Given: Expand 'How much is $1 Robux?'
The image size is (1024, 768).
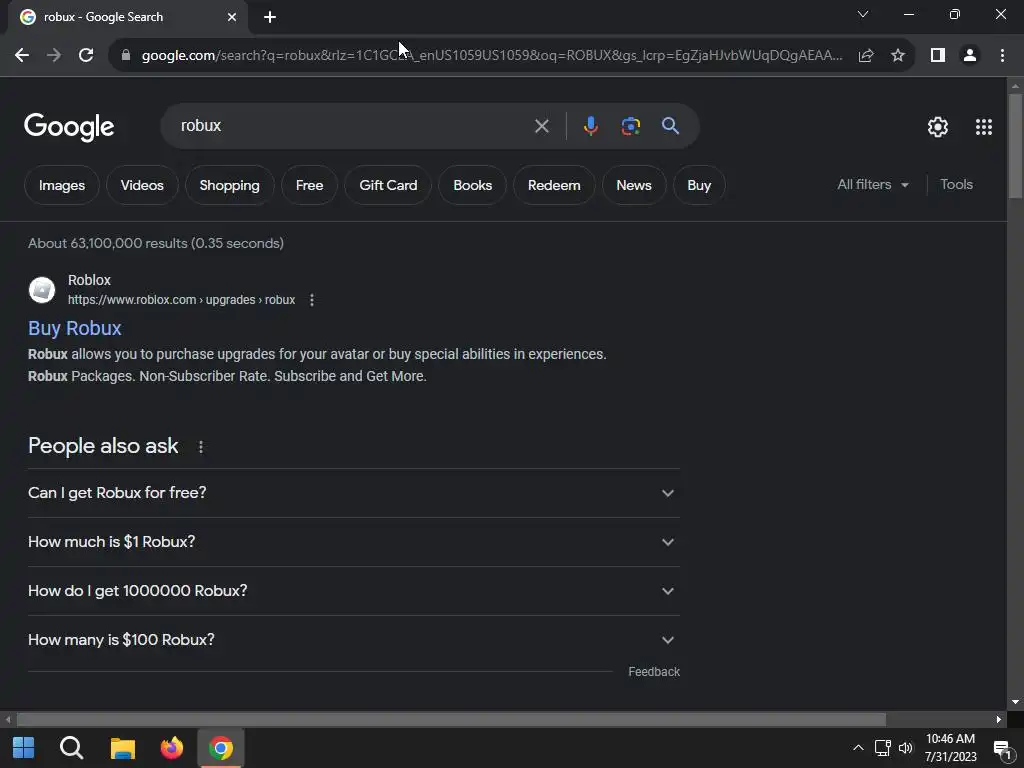Looking at the screenshot, I should 354,542.
